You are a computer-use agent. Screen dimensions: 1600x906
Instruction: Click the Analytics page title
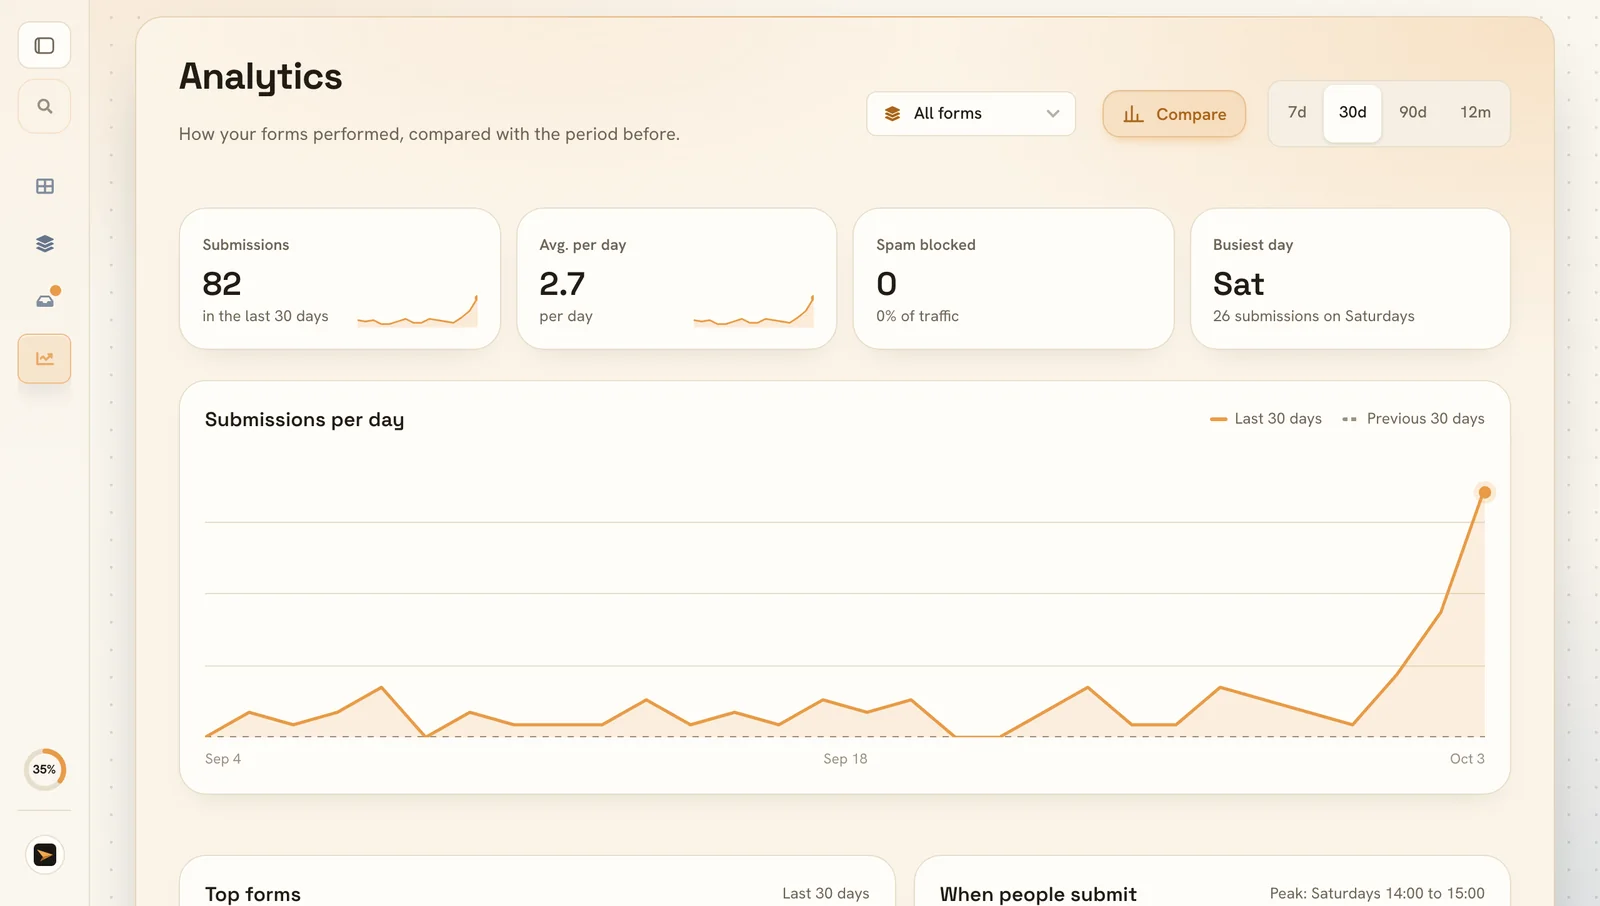click(260, 77)
